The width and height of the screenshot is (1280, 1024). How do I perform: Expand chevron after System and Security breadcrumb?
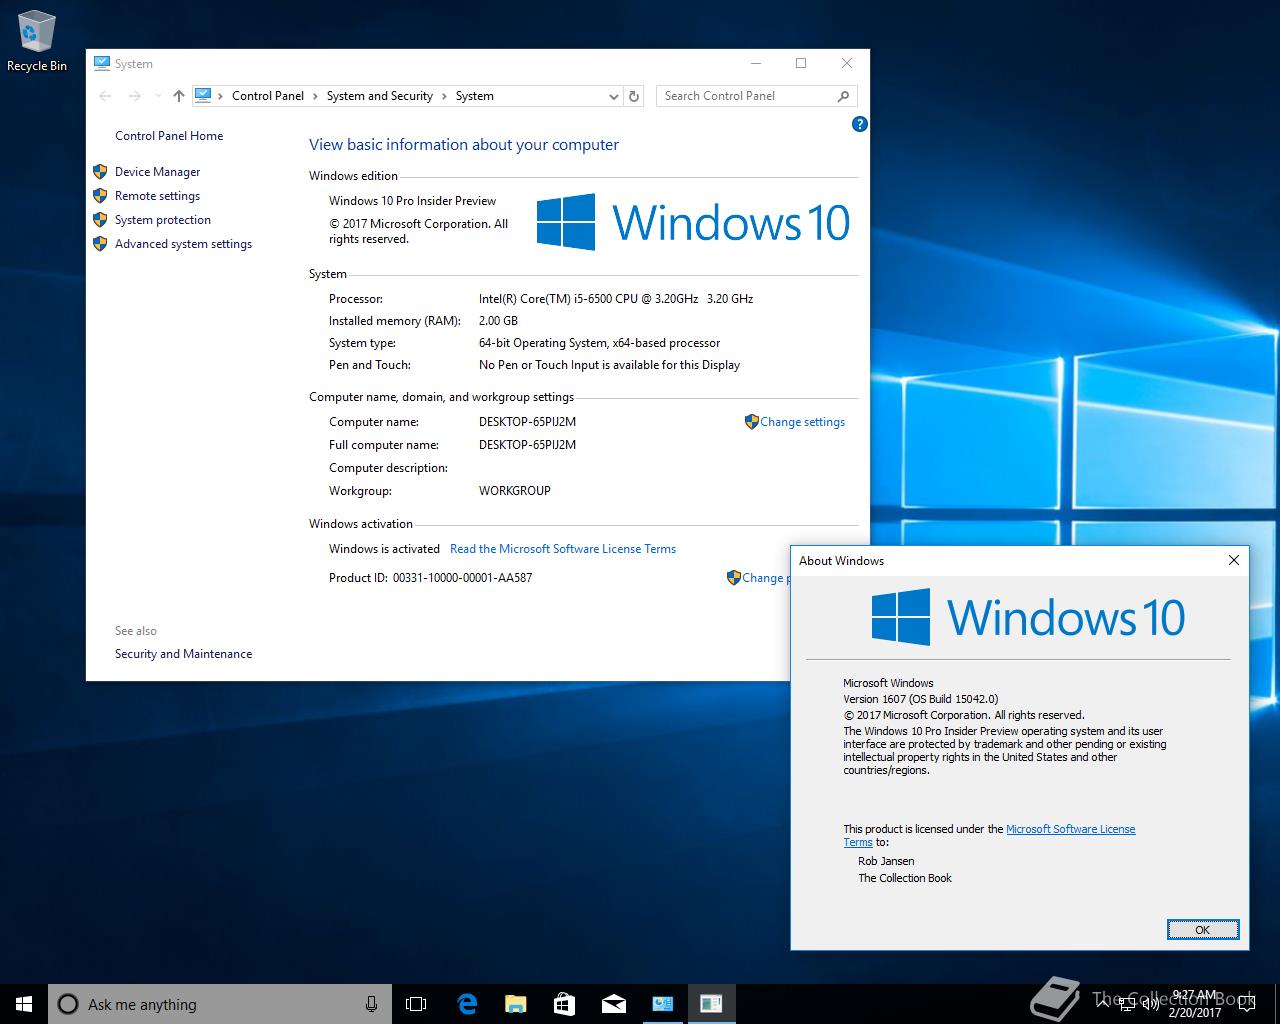click(444, 96)
